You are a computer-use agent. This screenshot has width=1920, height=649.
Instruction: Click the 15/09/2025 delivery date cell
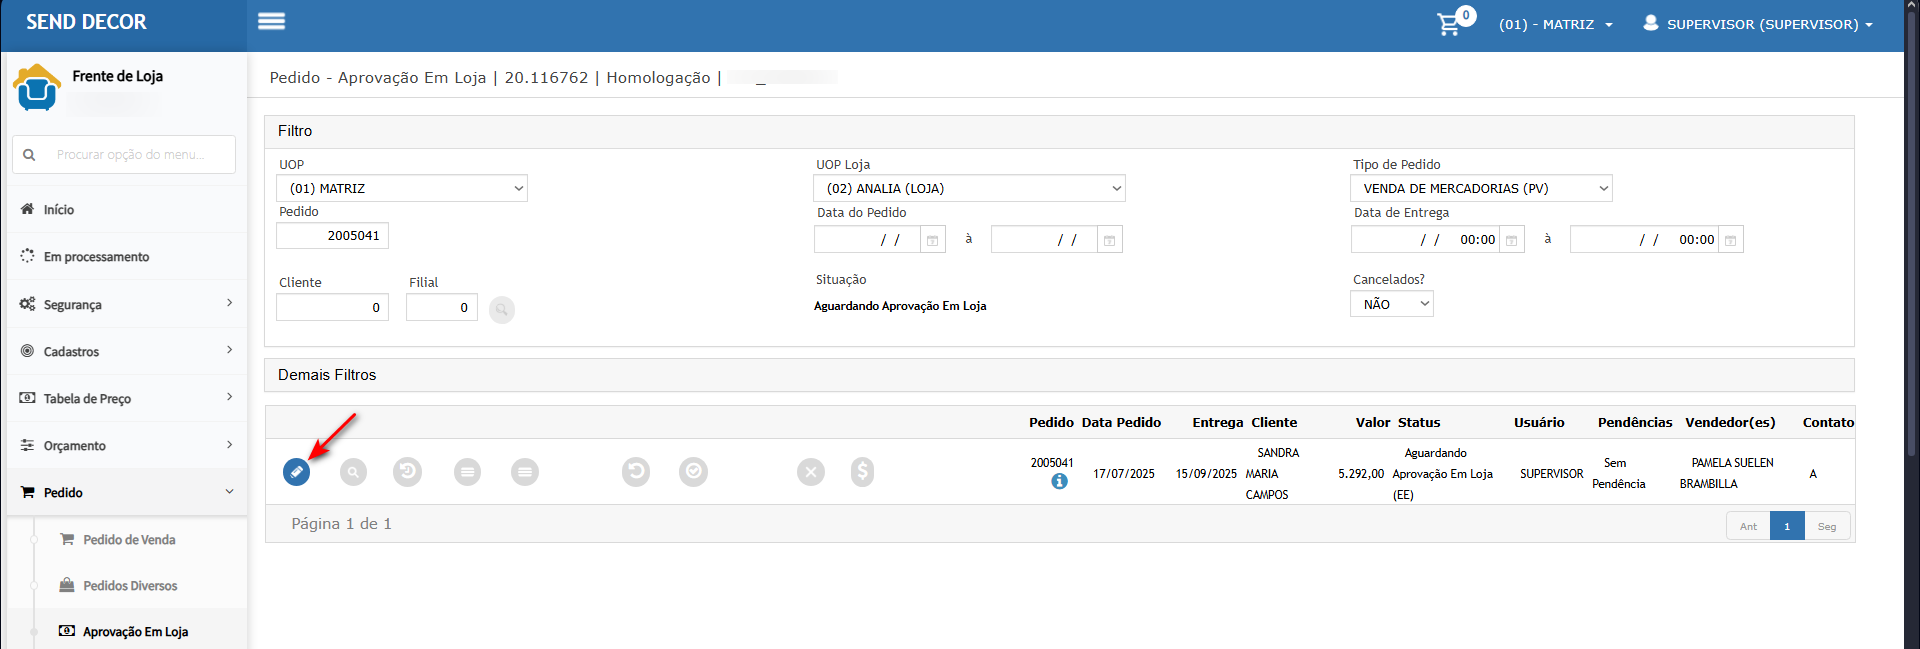1206,474
